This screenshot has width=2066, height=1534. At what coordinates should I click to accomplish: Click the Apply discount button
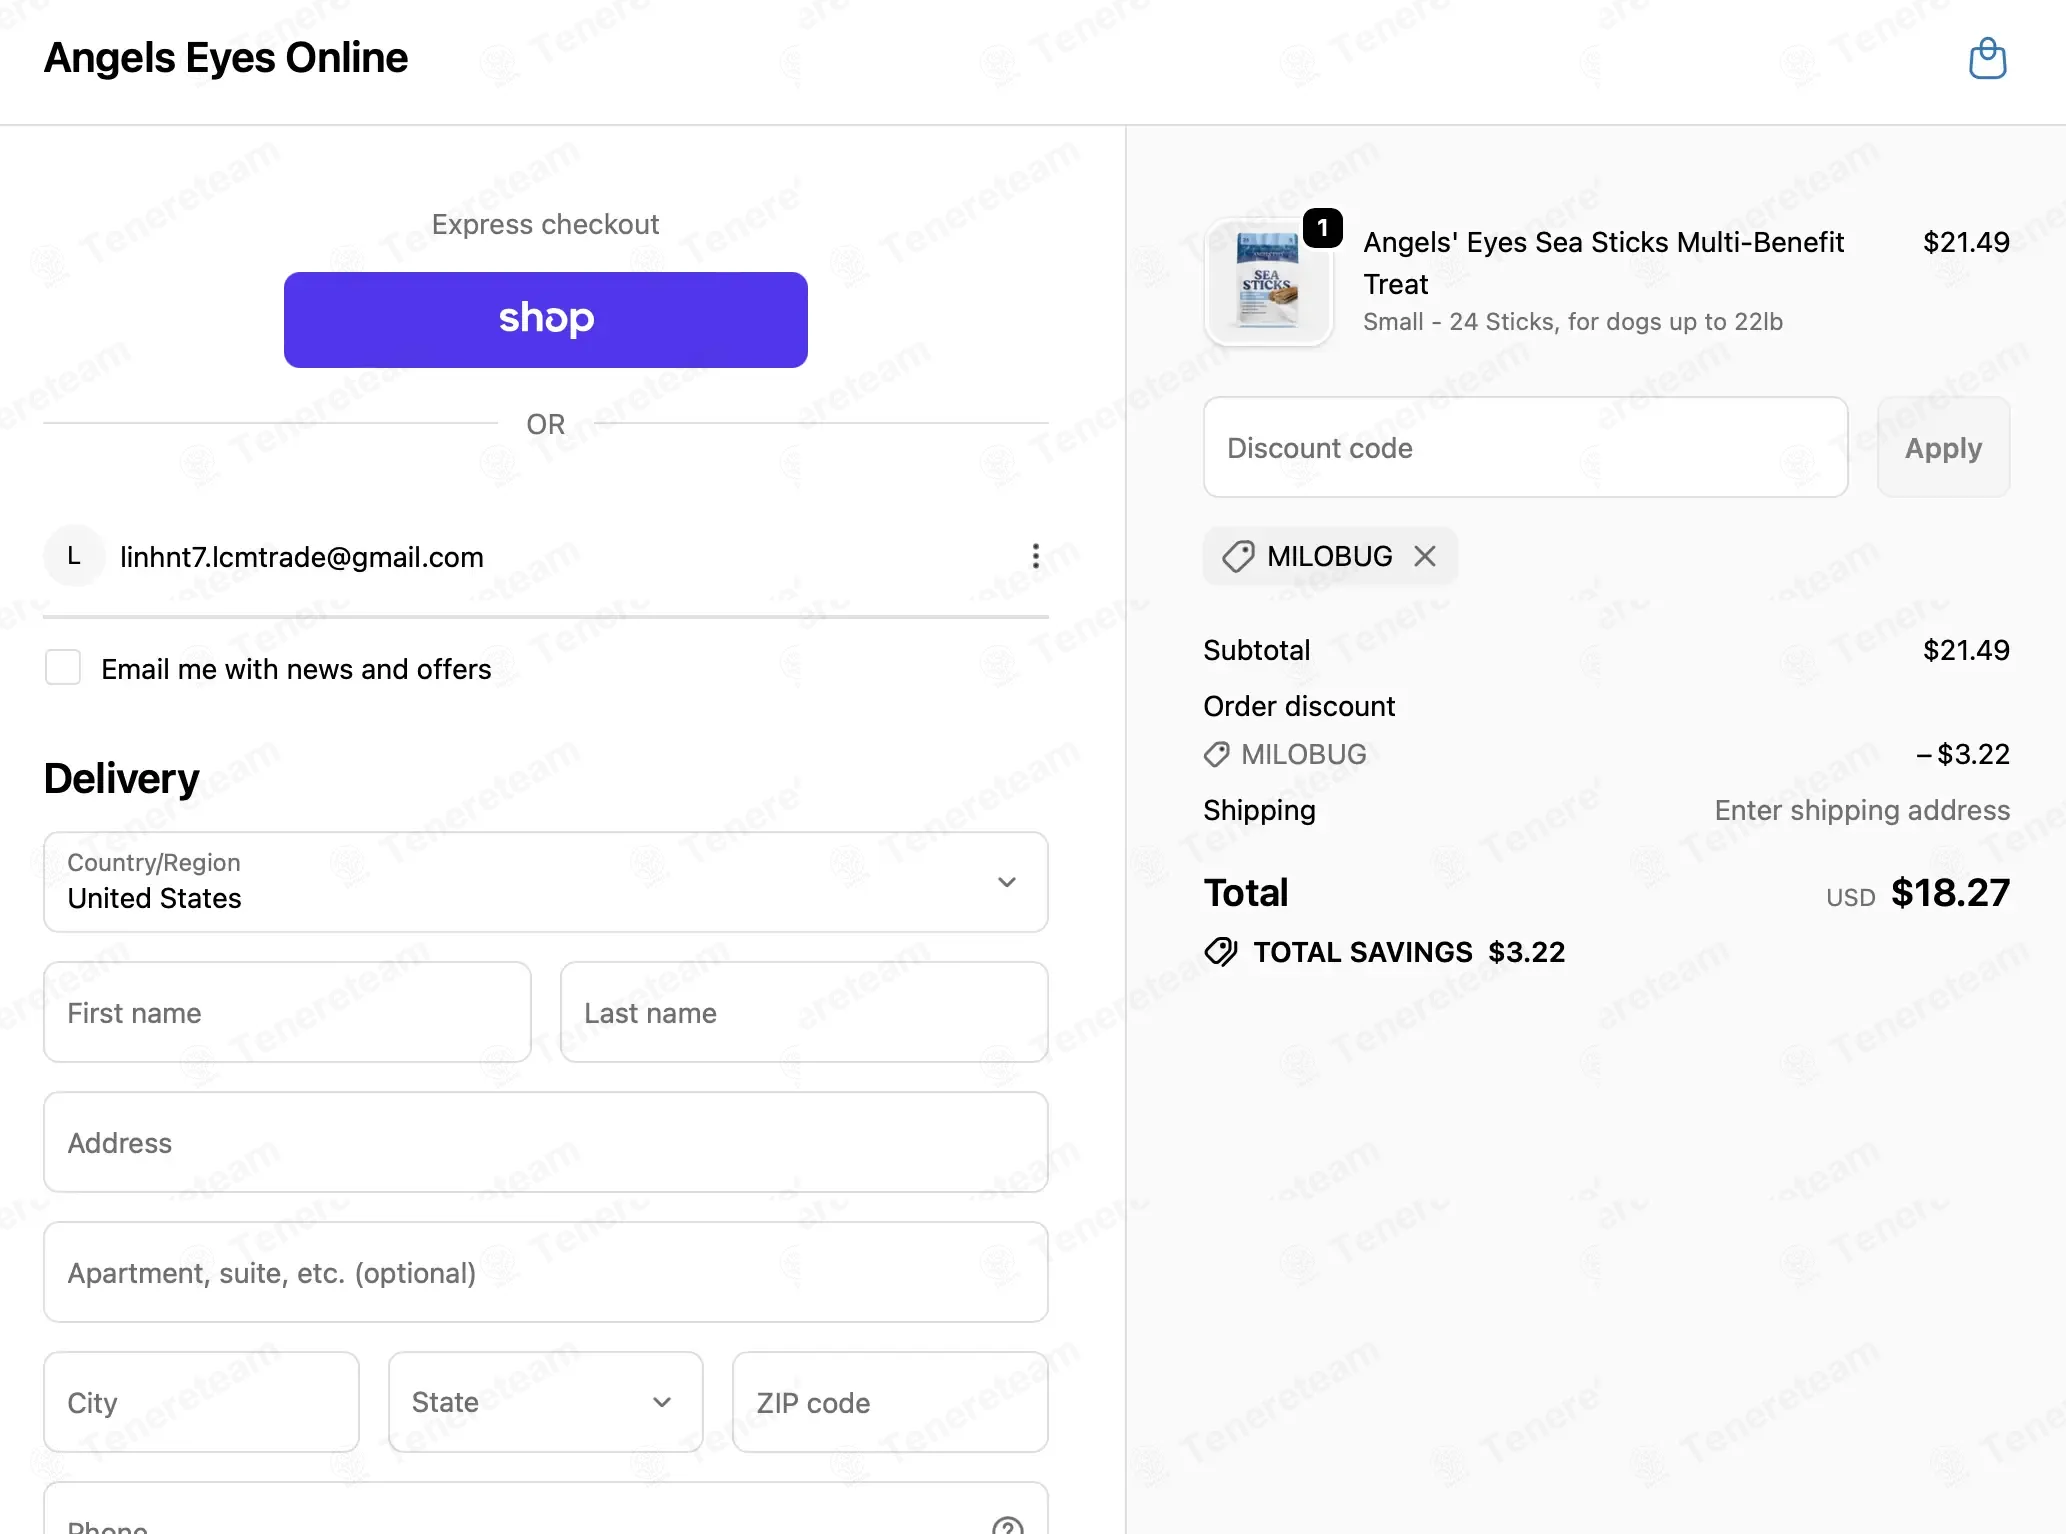(1943, 447)
